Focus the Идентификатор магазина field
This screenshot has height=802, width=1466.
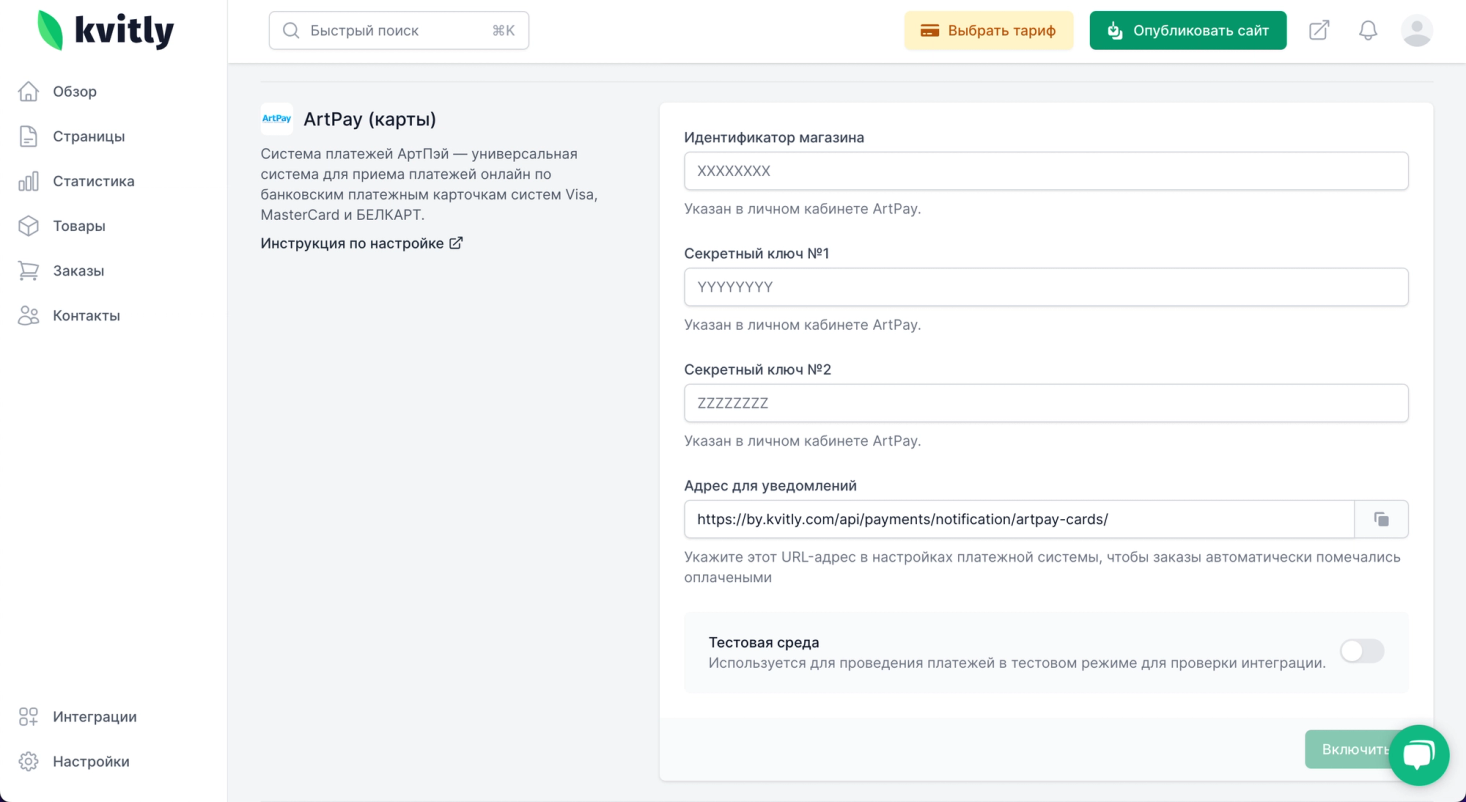pyautogui.click(x=1046, y=171)
